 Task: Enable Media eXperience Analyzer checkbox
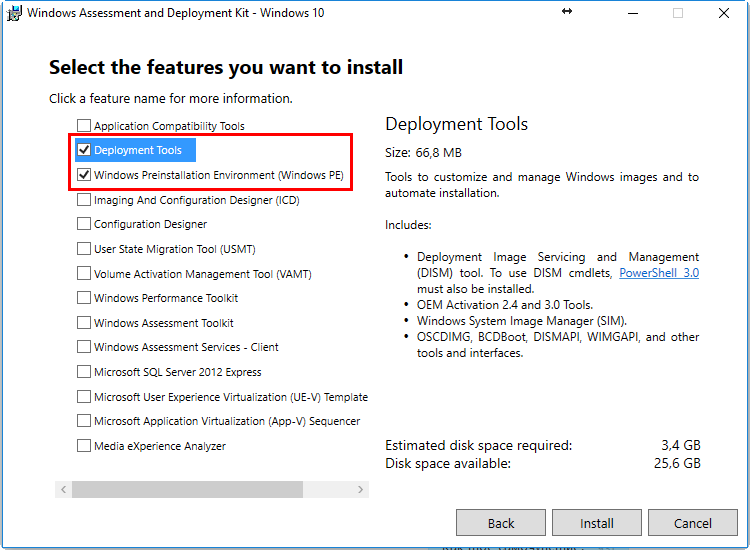pyautogui.click(x=84, y=446)
